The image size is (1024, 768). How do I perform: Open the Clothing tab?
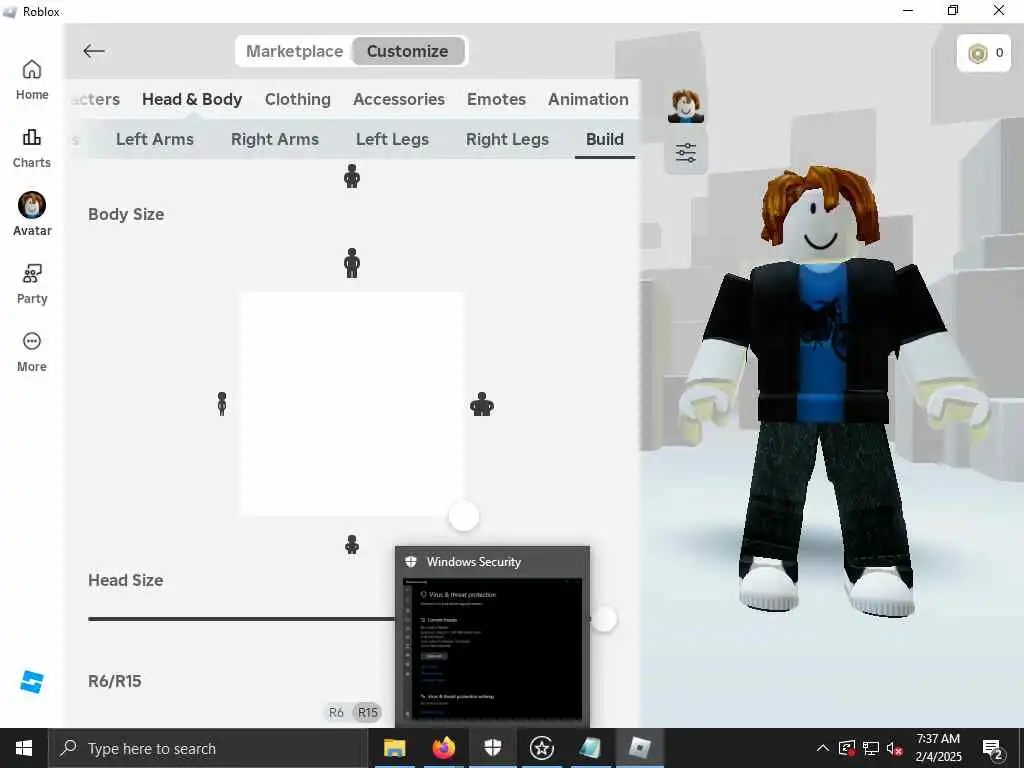pos(298,99)
